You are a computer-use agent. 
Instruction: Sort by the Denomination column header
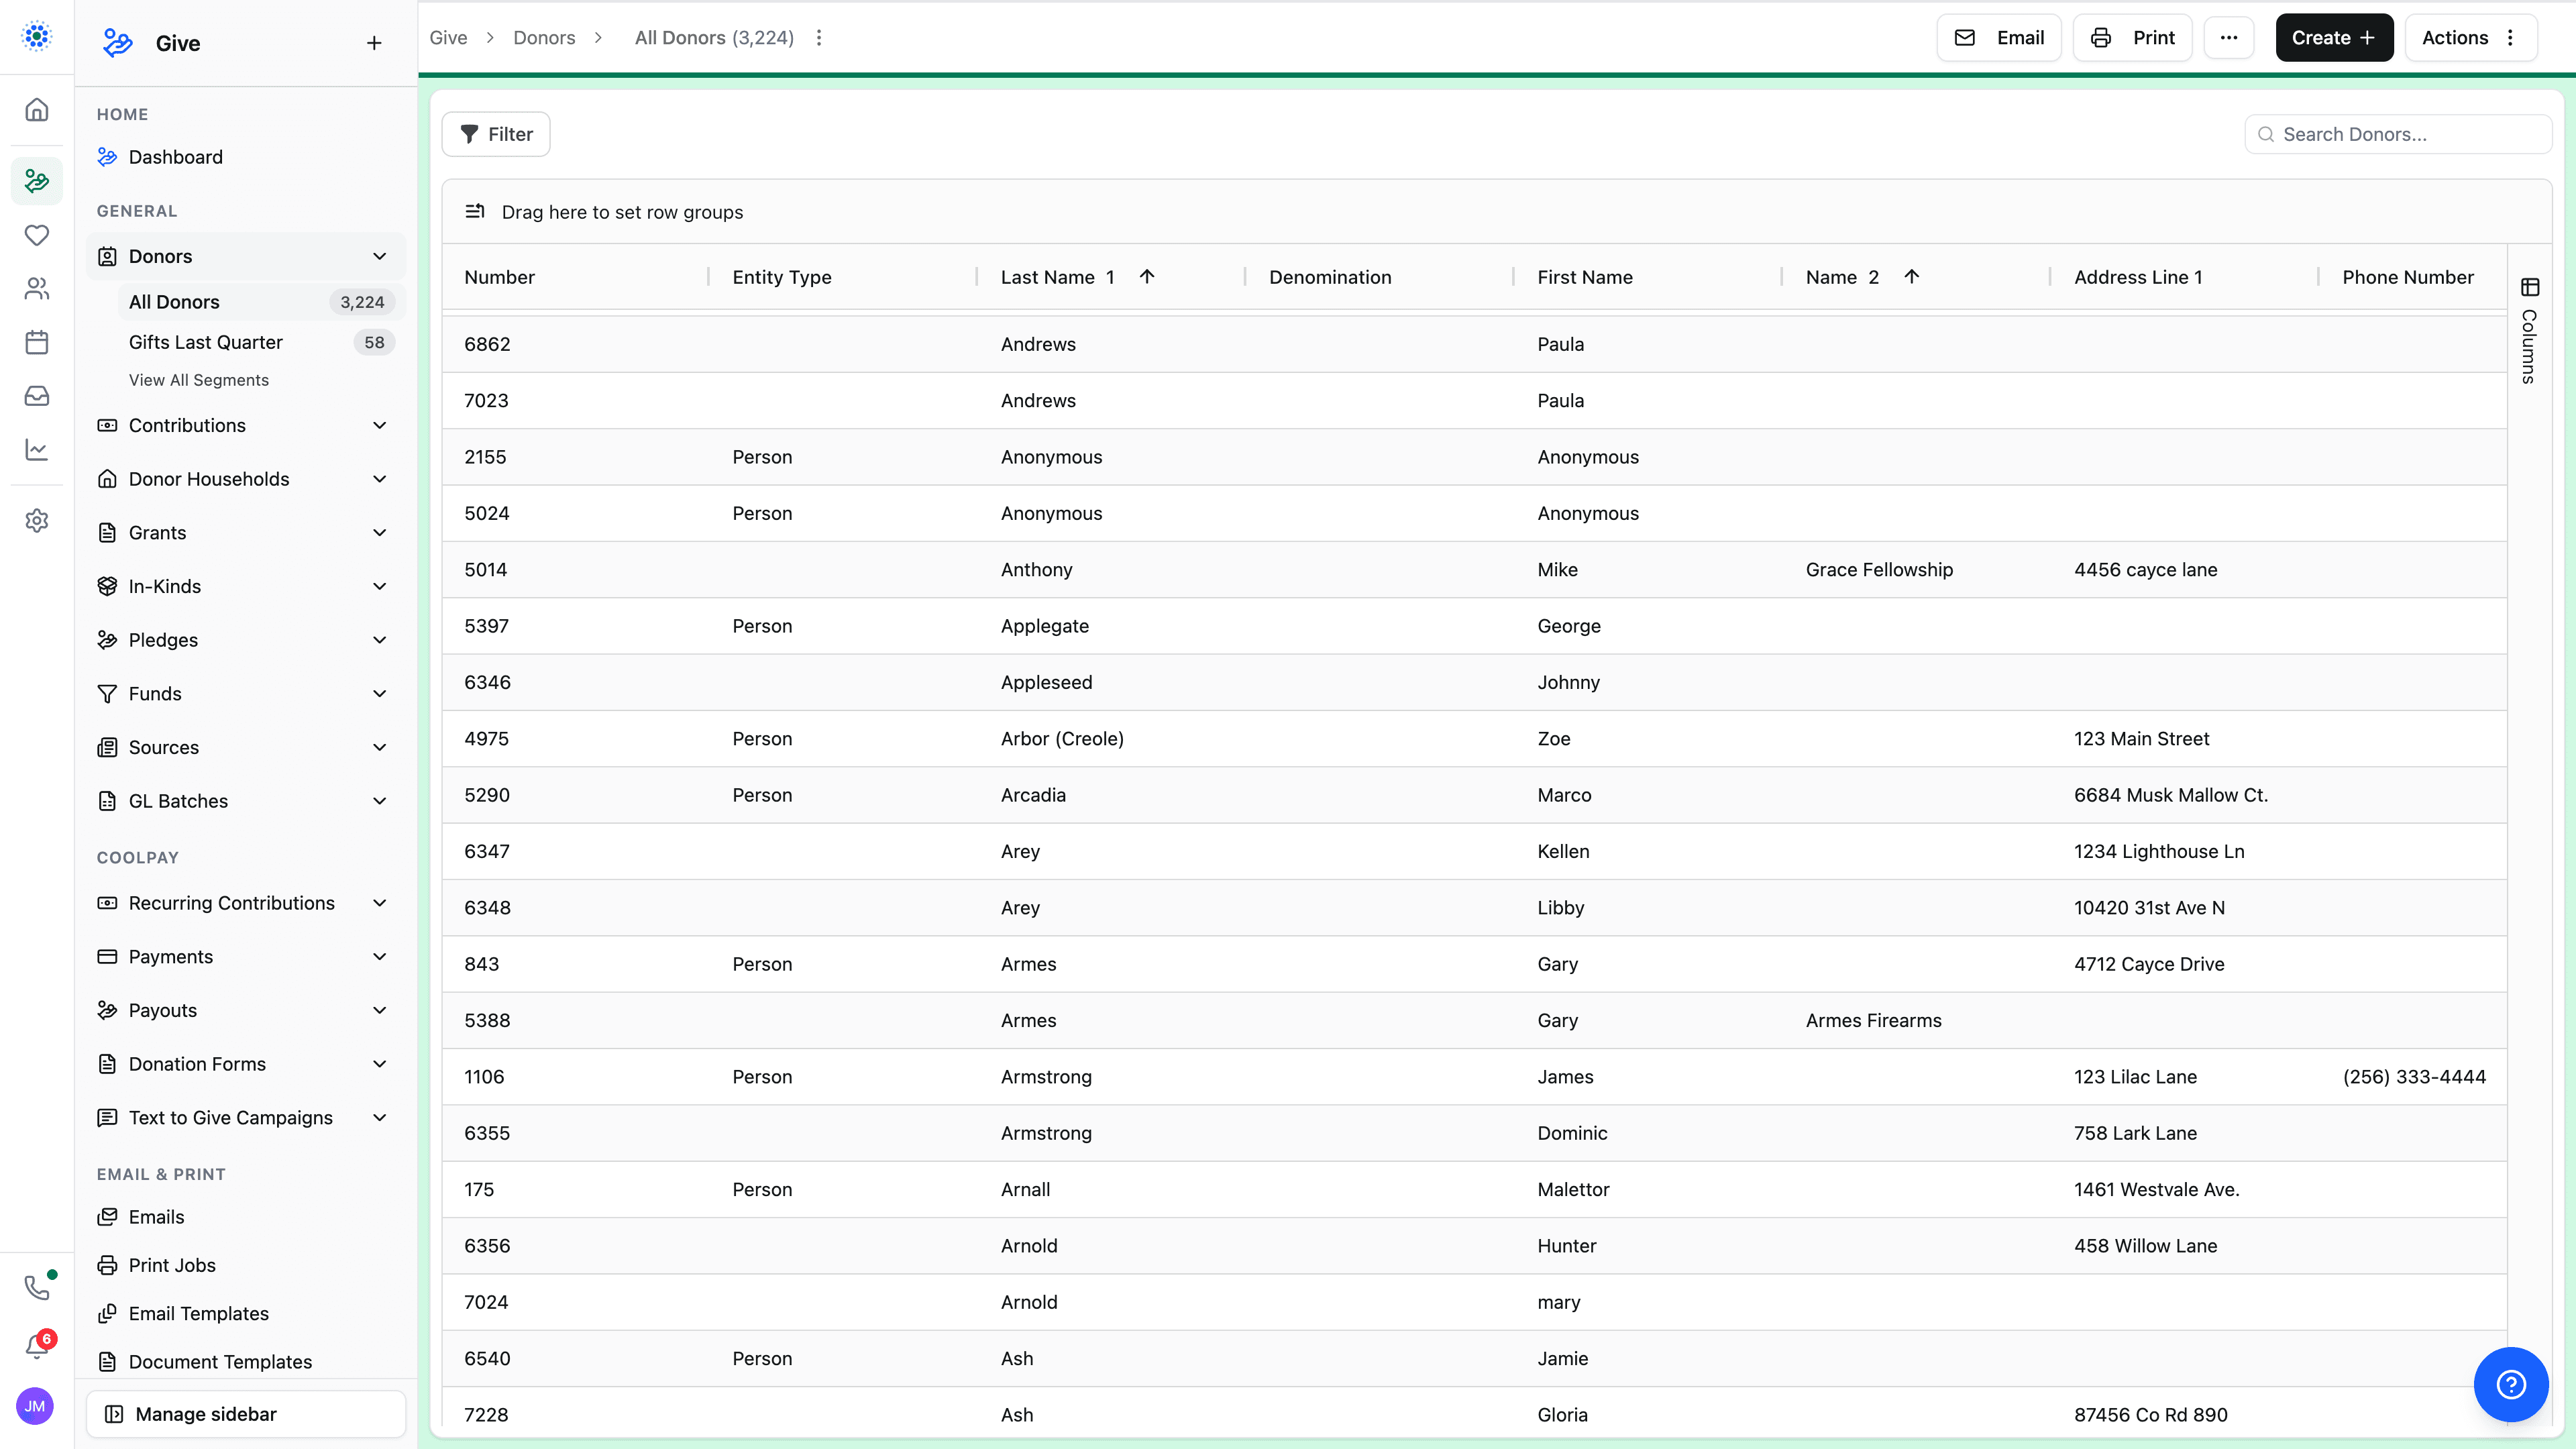coord(1330,277)
